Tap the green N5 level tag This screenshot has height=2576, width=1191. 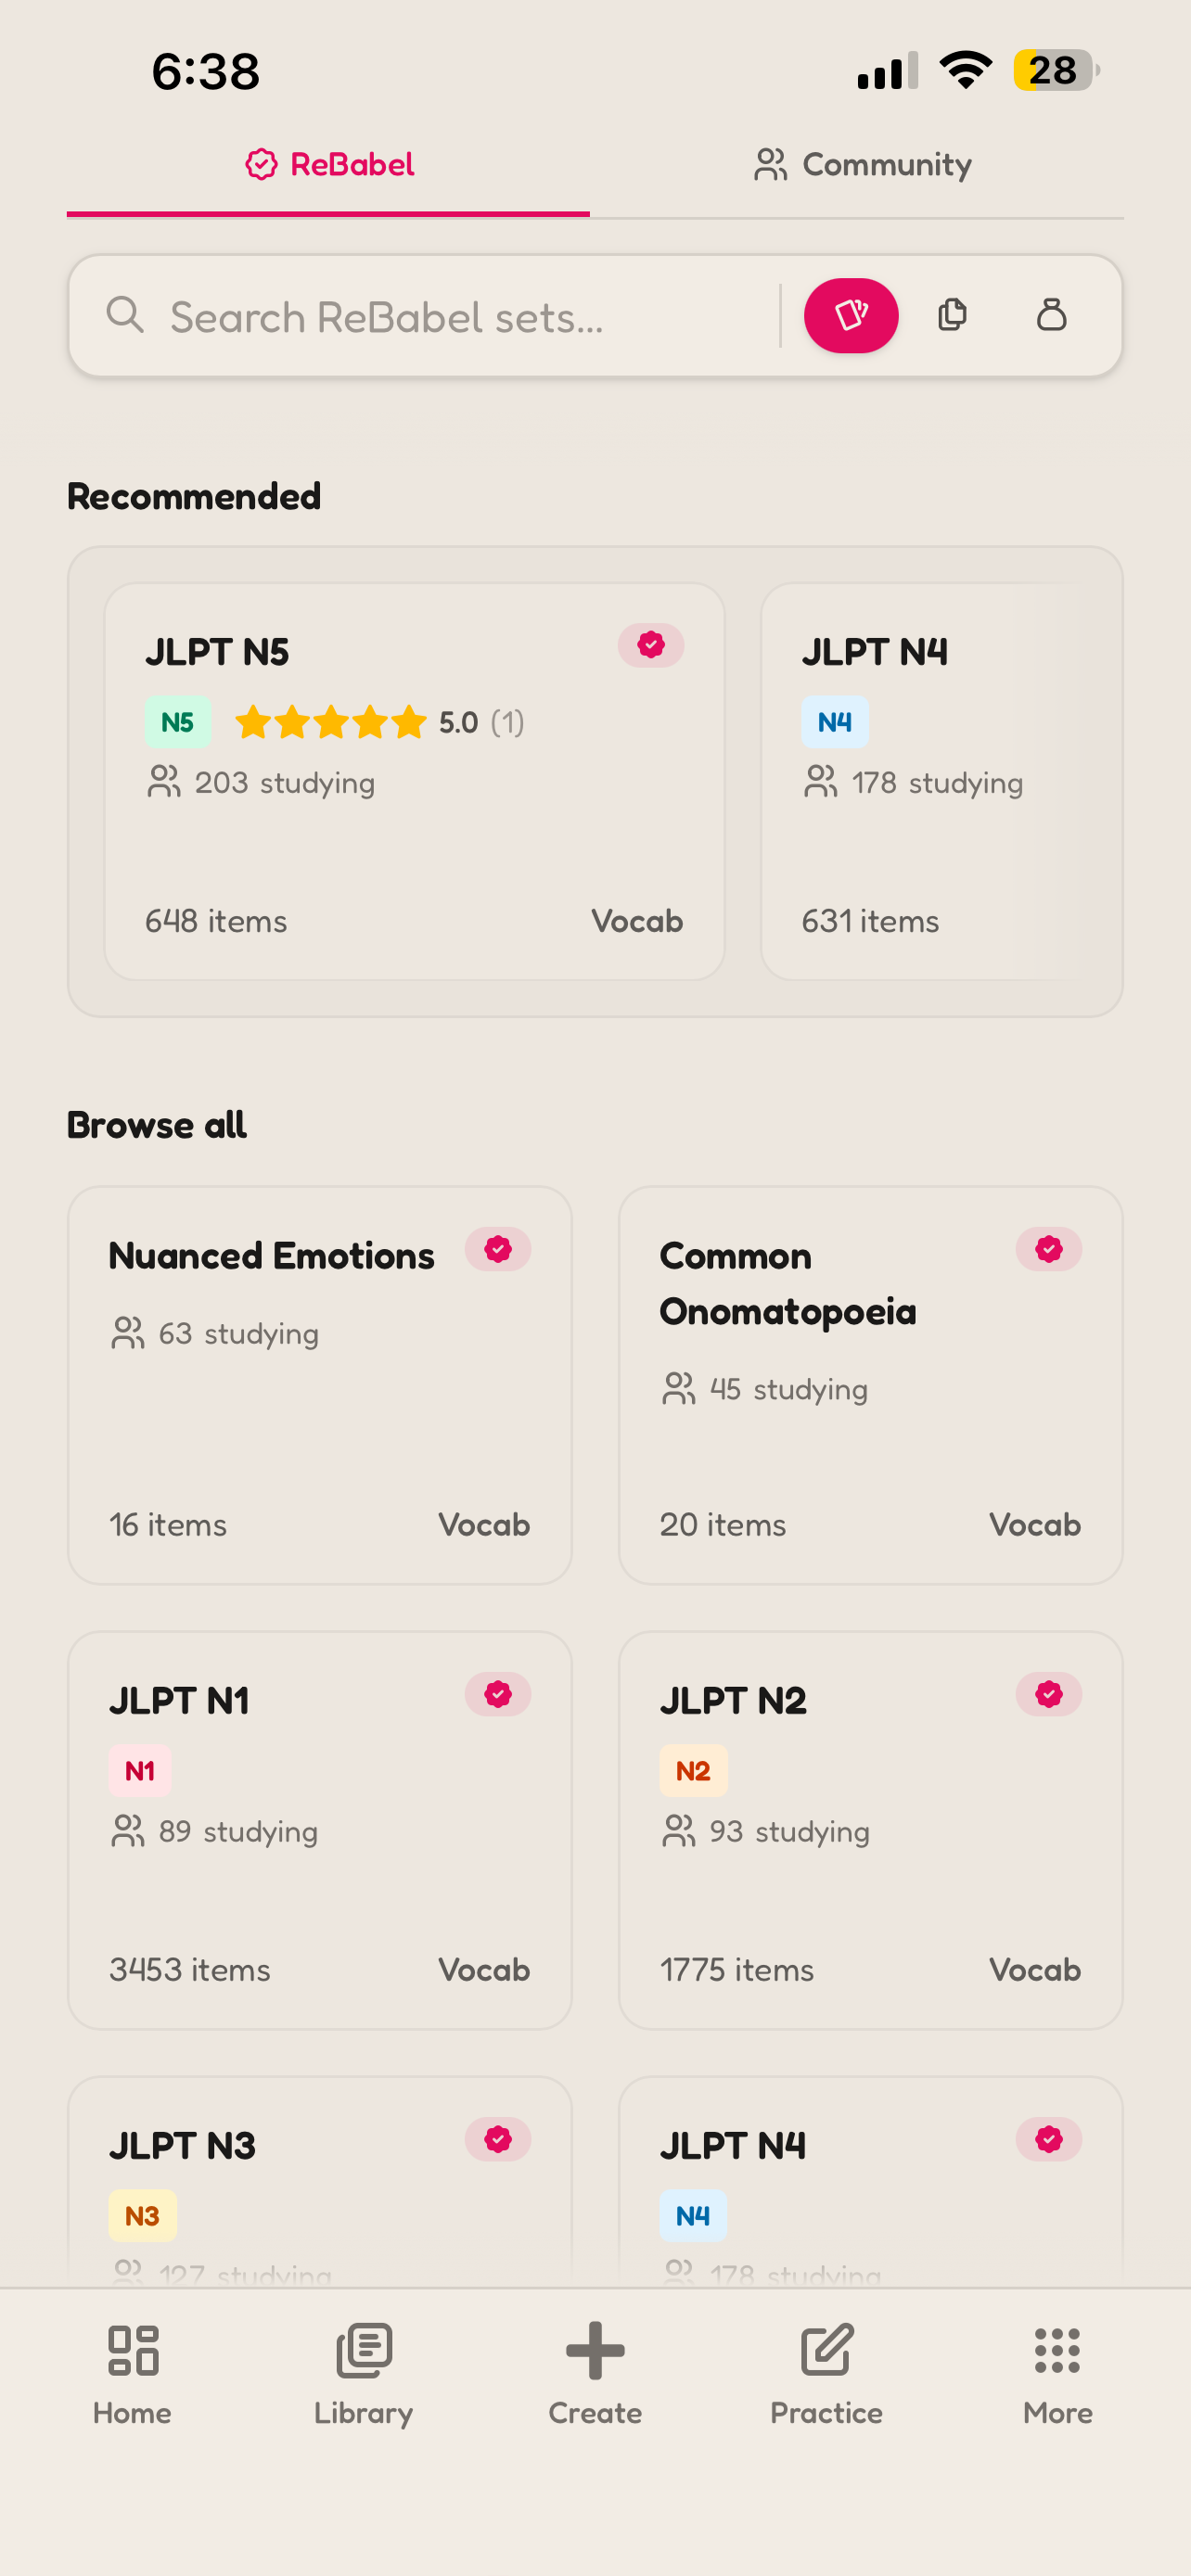178,722
